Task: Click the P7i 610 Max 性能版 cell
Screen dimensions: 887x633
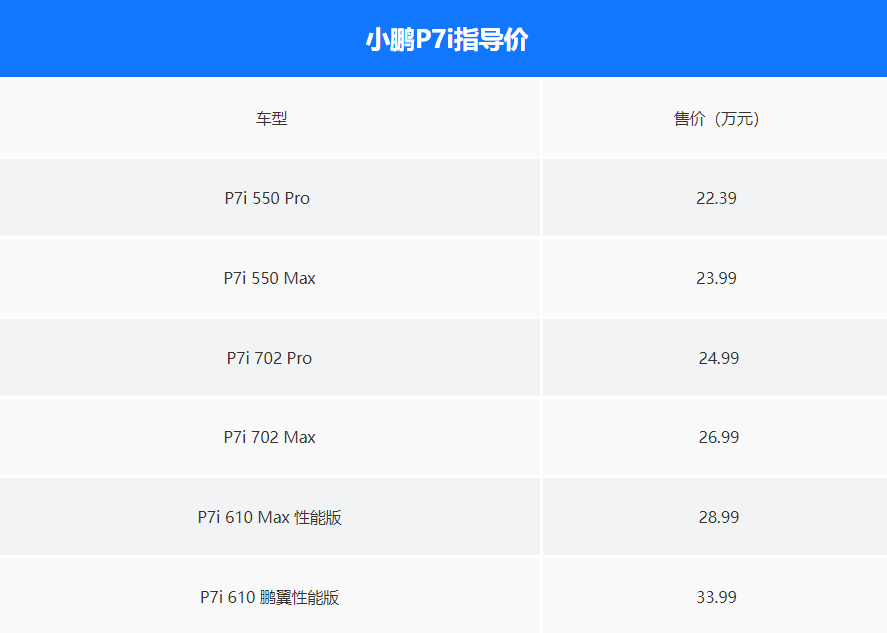Action: point(269,517)
